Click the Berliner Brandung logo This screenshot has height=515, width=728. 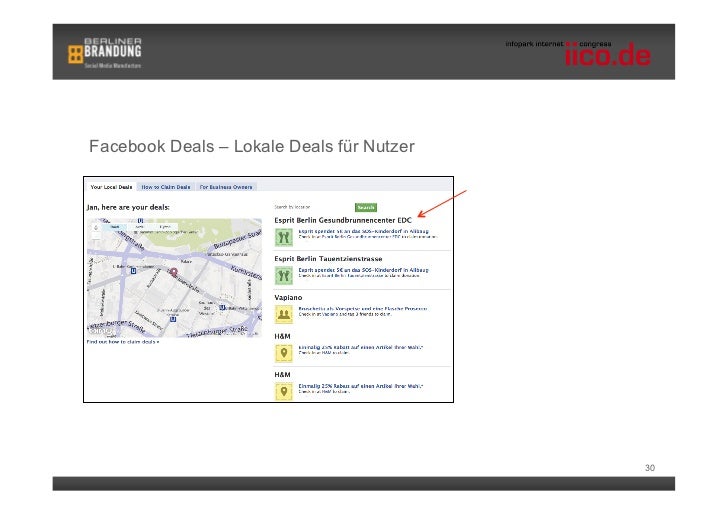point(105,52)
